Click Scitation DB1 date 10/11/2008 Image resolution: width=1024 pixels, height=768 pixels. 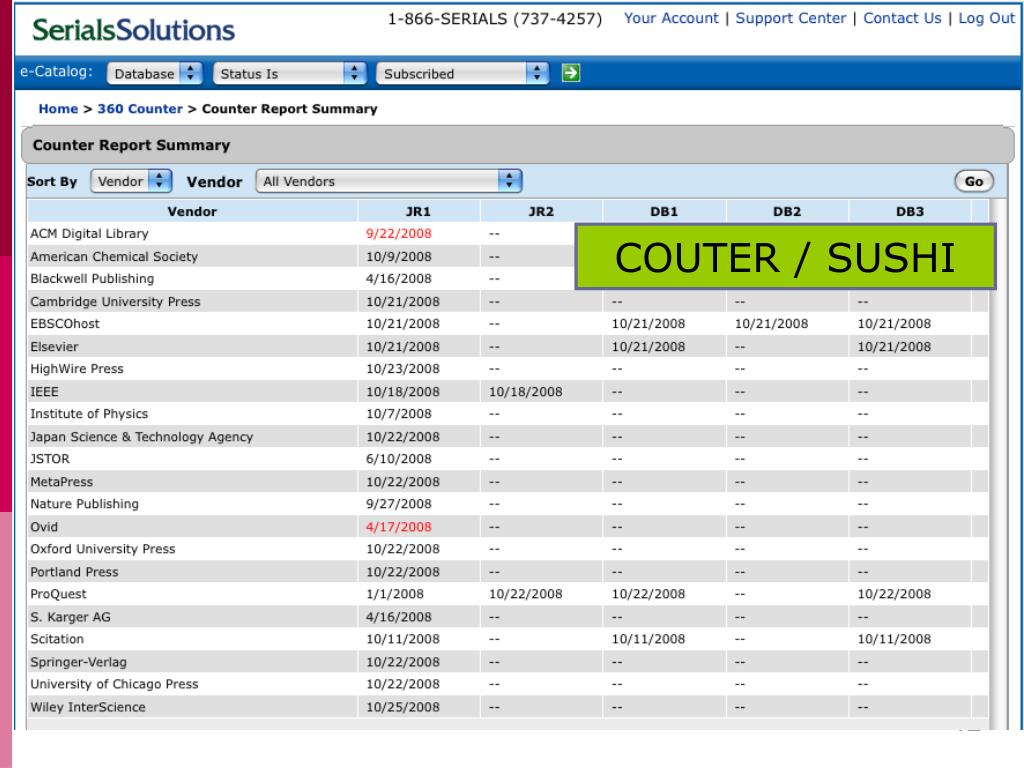pos(648,639)
